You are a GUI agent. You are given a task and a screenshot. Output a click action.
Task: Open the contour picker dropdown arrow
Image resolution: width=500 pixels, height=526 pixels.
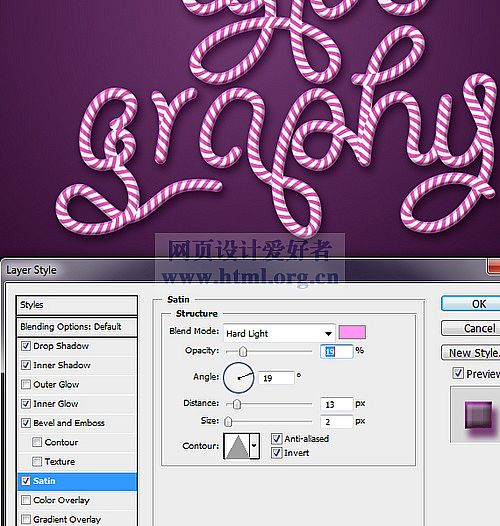tap(255, 446)
